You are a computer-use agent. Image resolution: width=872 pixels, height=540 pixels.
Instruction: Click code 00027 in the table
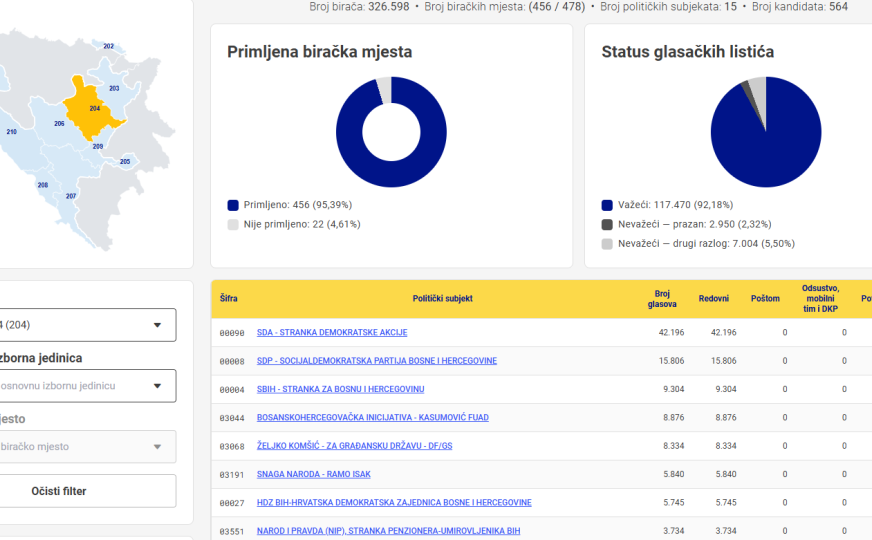tap(232, 503)
